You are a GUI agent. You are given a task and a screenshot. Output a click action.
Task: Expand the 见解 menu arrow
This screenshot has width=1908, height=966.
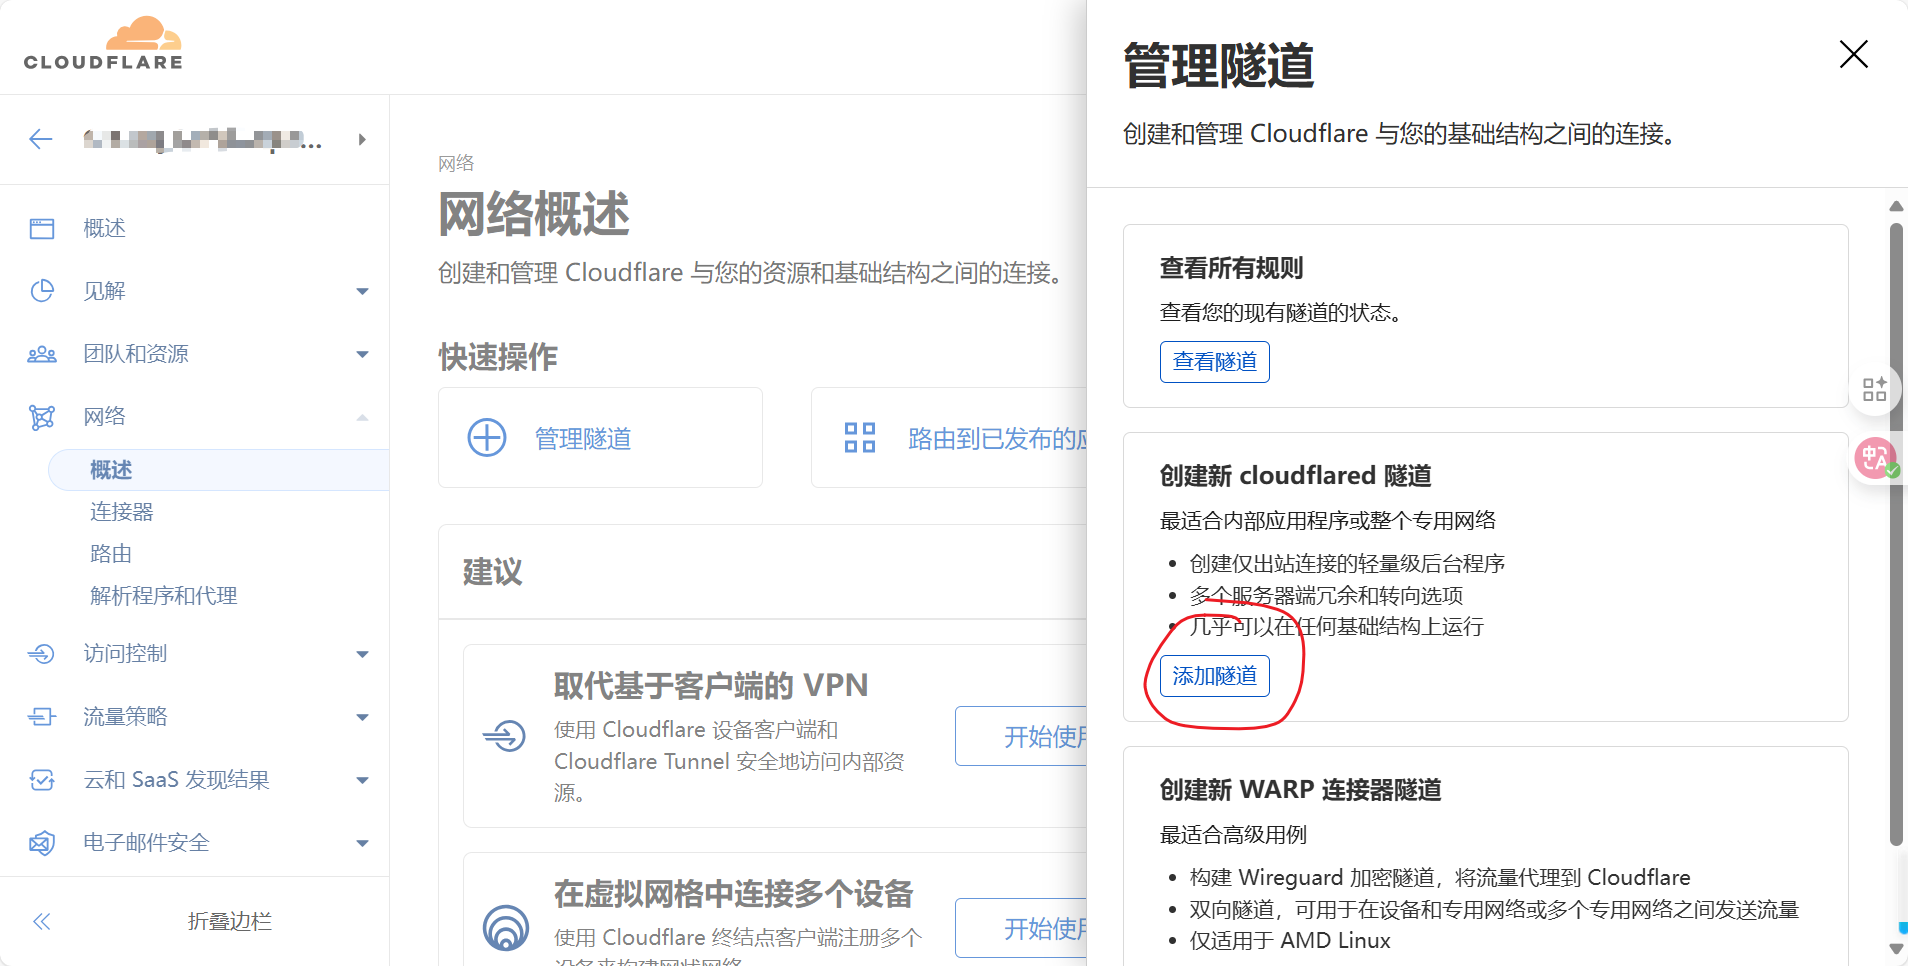(x=362, y=291)
